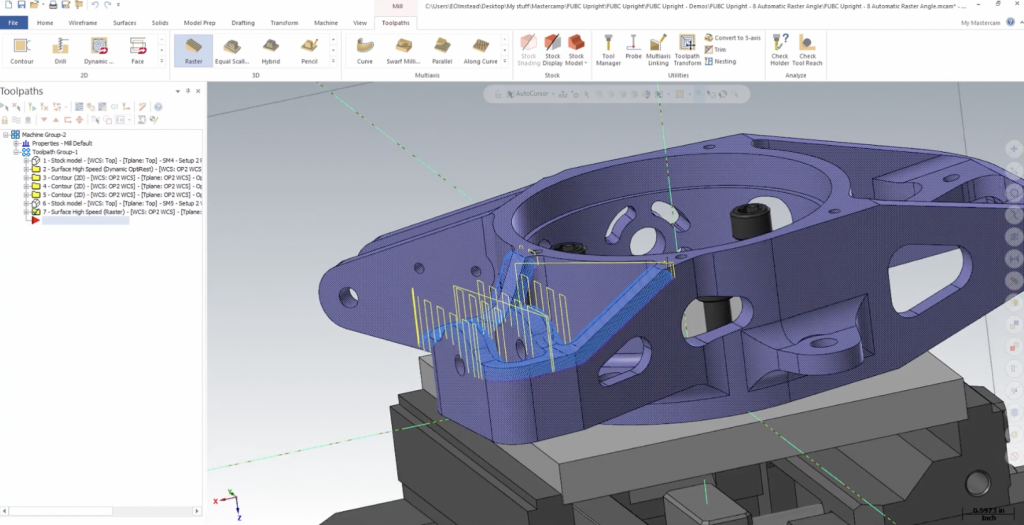
Task: Select the Contour 2D toolpath icon
Action: click(22, 51)
